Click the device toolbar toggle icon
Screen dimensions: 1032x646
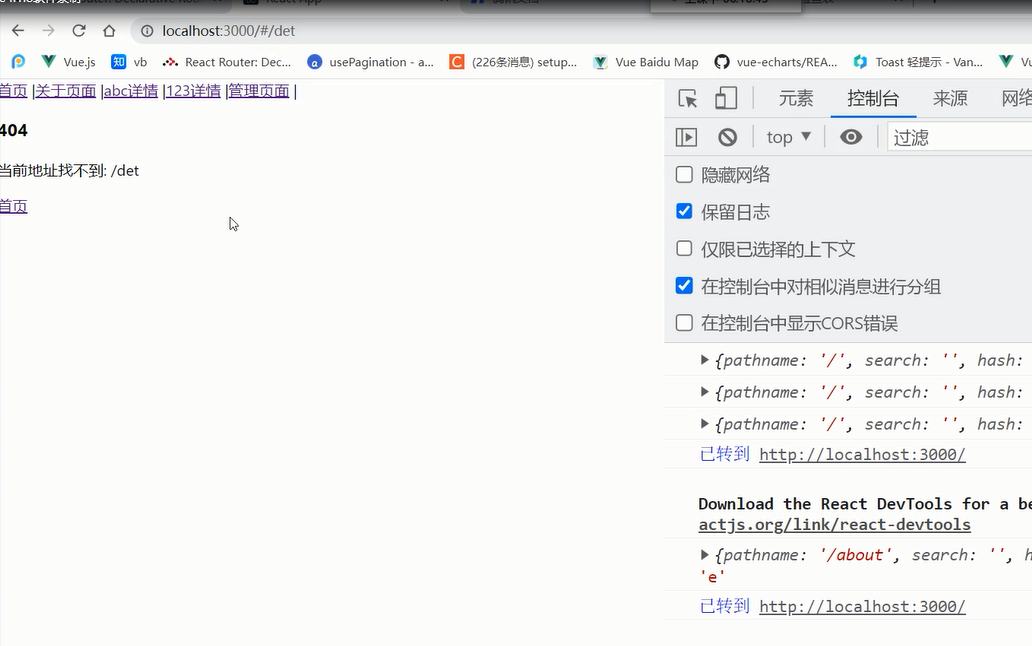click(x=725, y=97)
